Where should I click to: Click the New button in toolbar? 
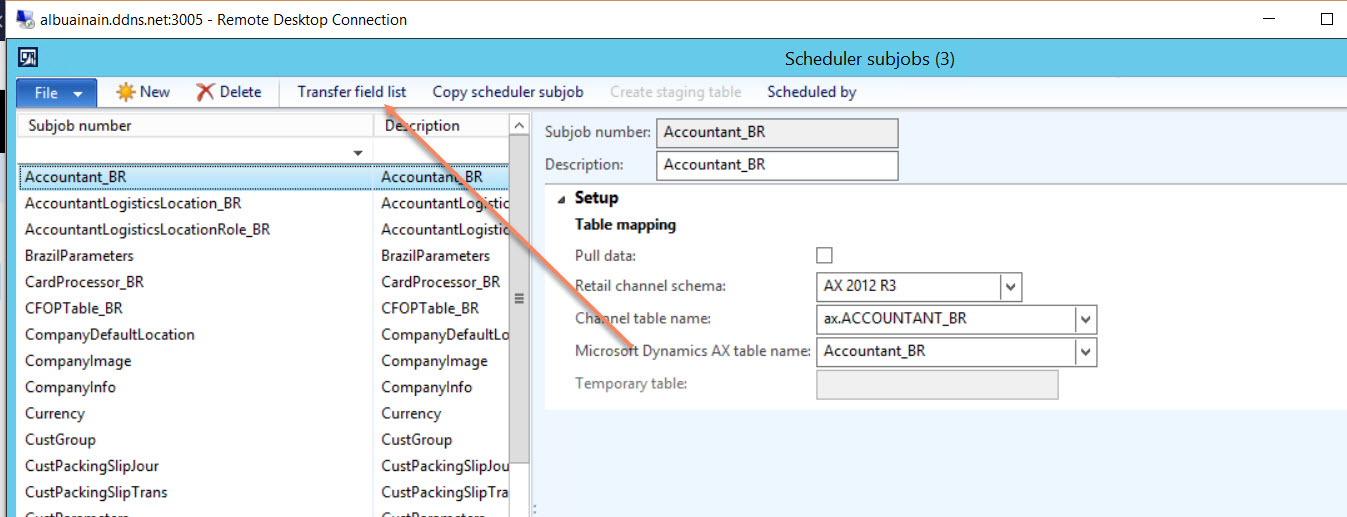pos(143,92)
